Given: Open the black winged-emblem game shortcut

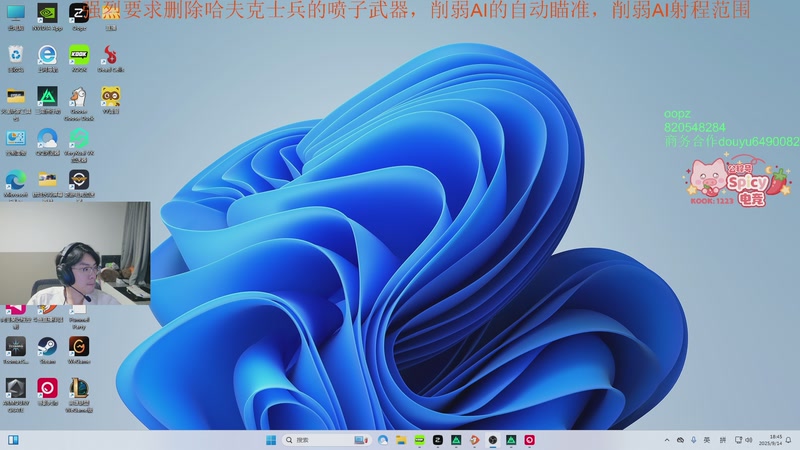Looking at the screenshot, I should click(79, 184).
